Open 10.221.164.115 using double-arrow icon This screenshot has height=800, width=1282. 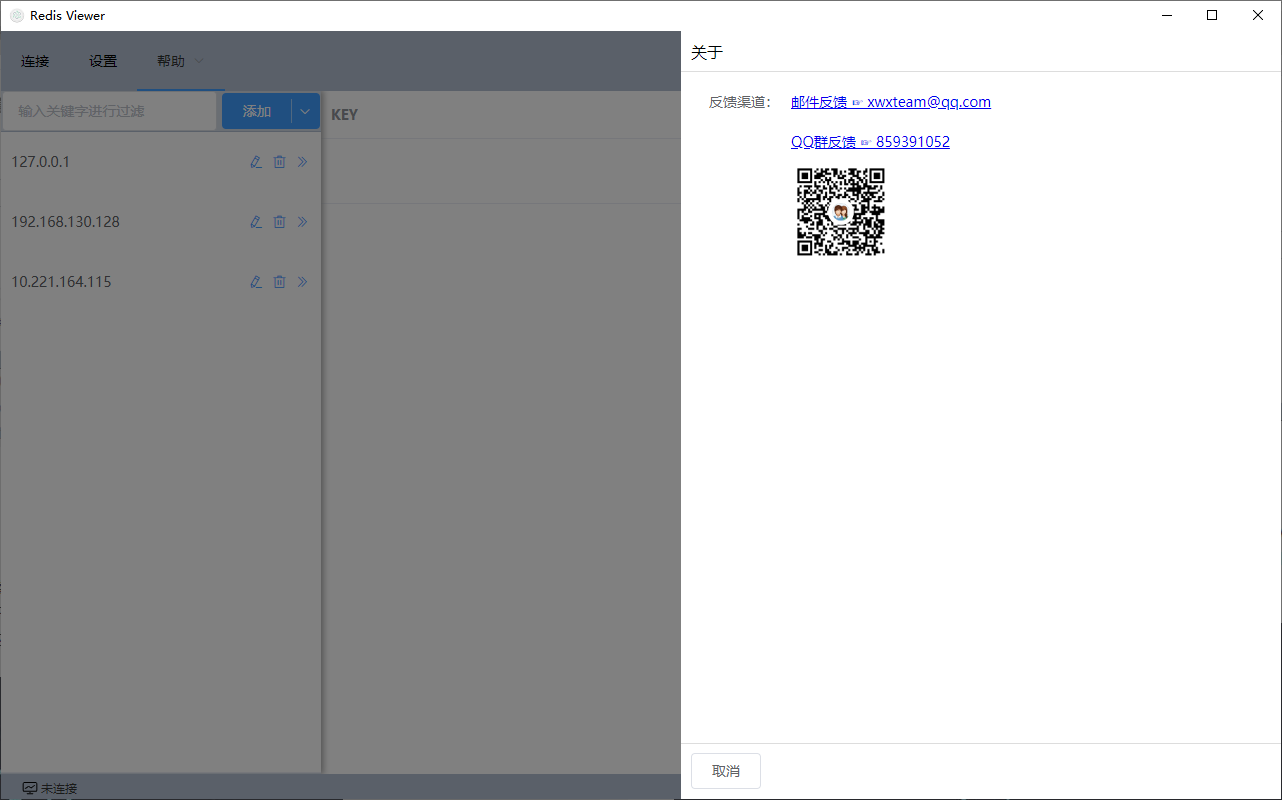coord(303,282)
